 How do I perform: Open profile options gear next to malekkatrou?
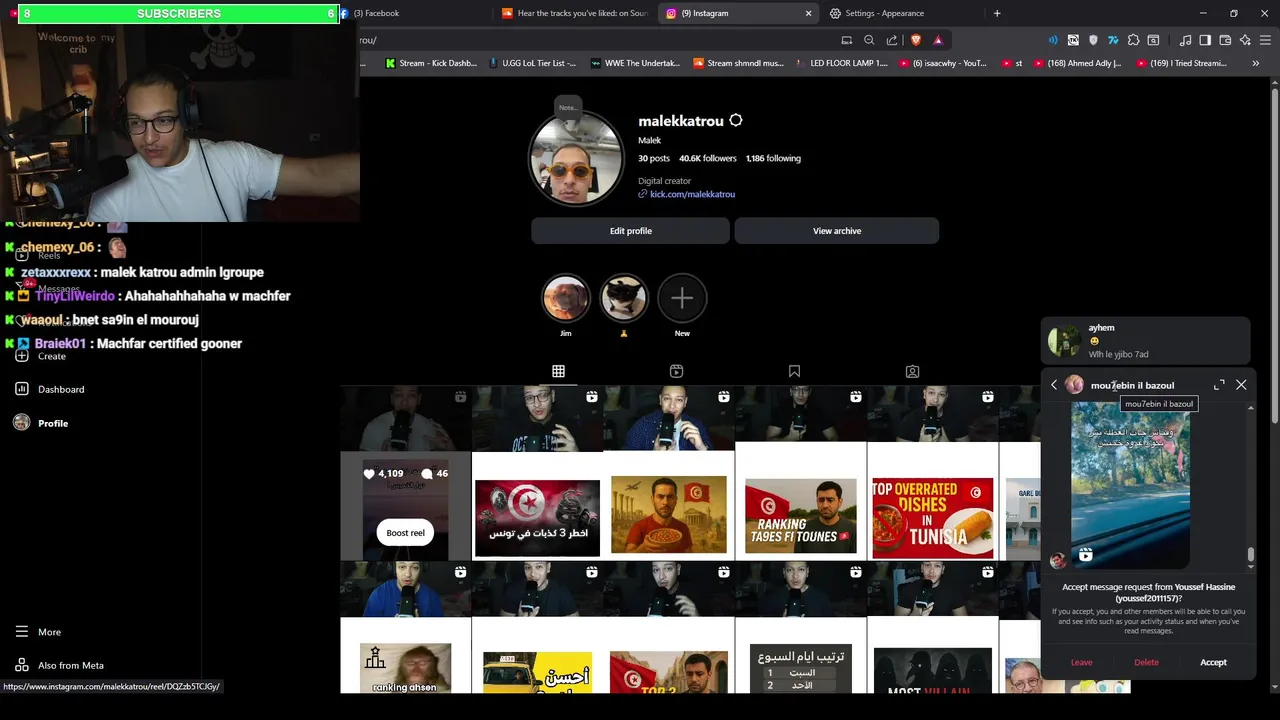[736, 120]
